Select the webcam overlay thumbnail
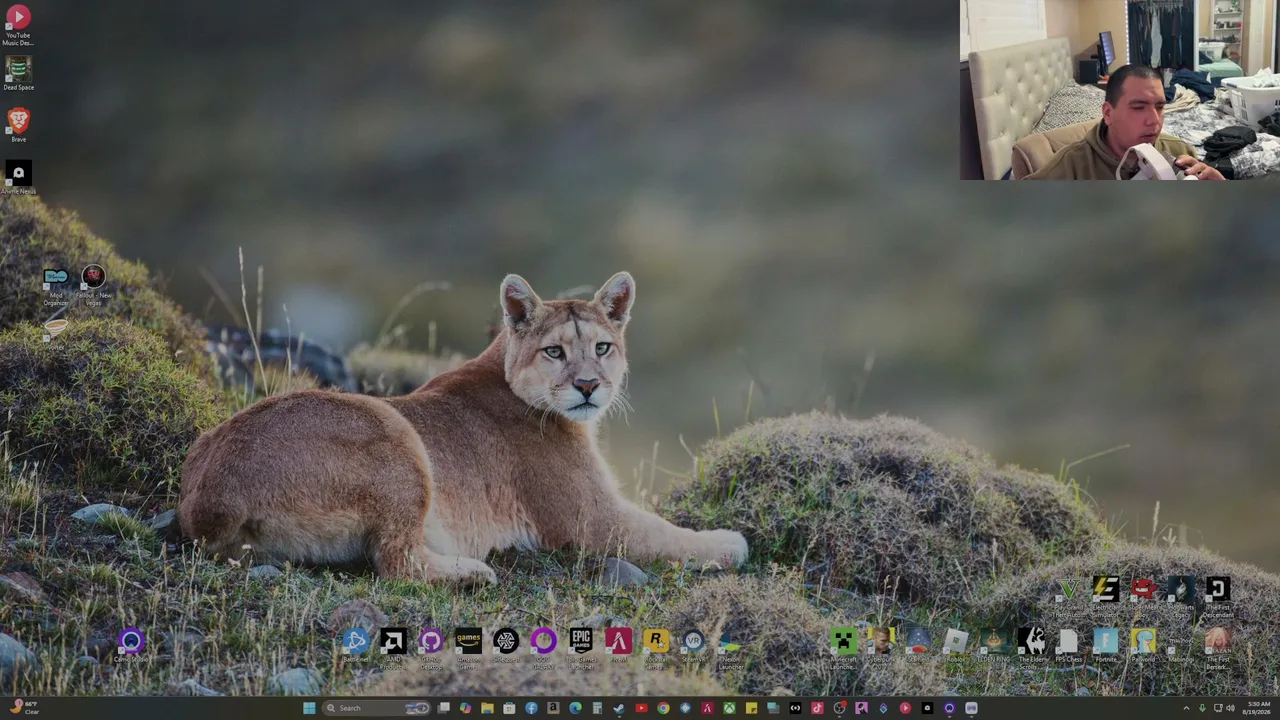The width and height of the screenshot is (1280, 720). pyautogui.click(x=1120, y=90)
